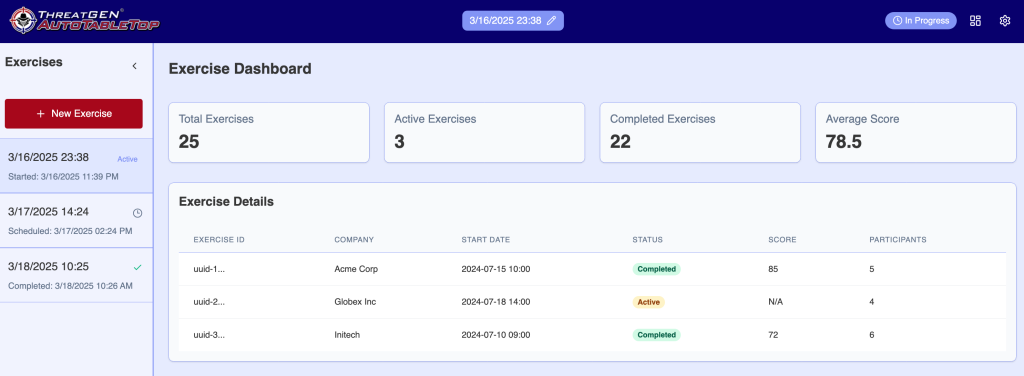Screen dimensions: 1024x376
Task: Click the Exercise Dashboard heading
Action: (240, 69)
